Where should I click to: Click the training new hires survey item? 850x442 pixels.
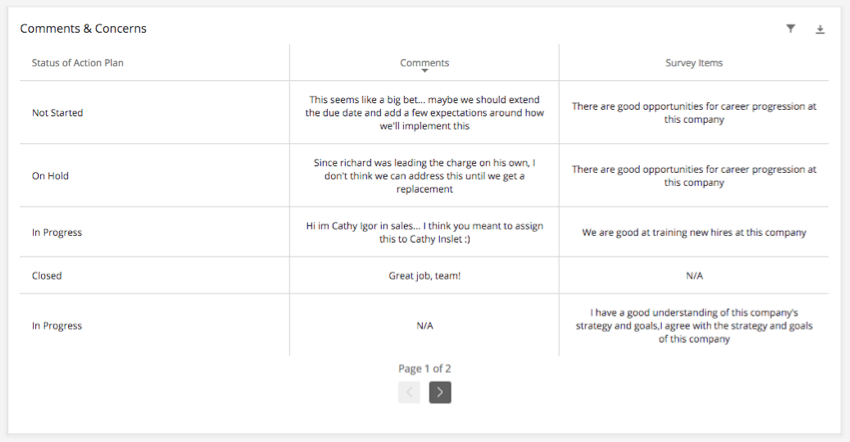[x=693, y=233]
